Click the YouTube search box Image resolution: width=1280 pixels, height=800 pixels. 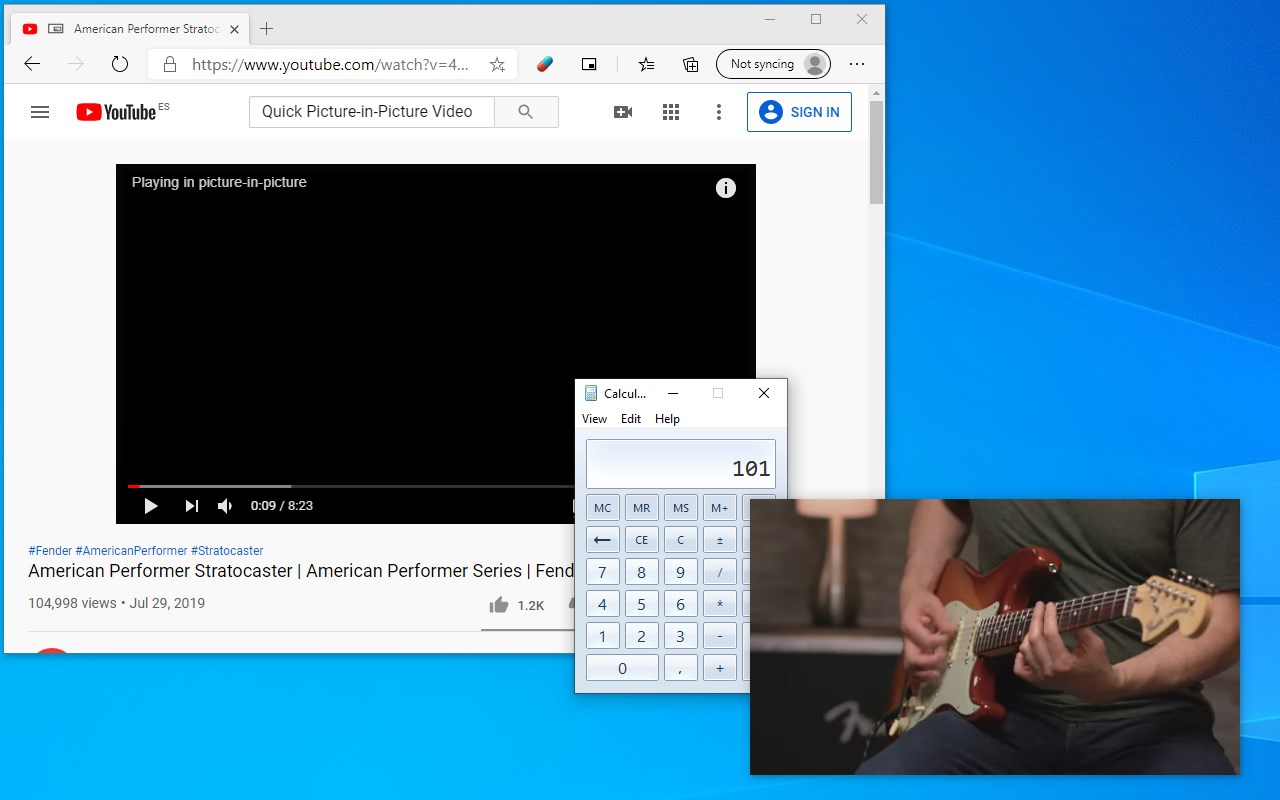(x=371, y=111)
